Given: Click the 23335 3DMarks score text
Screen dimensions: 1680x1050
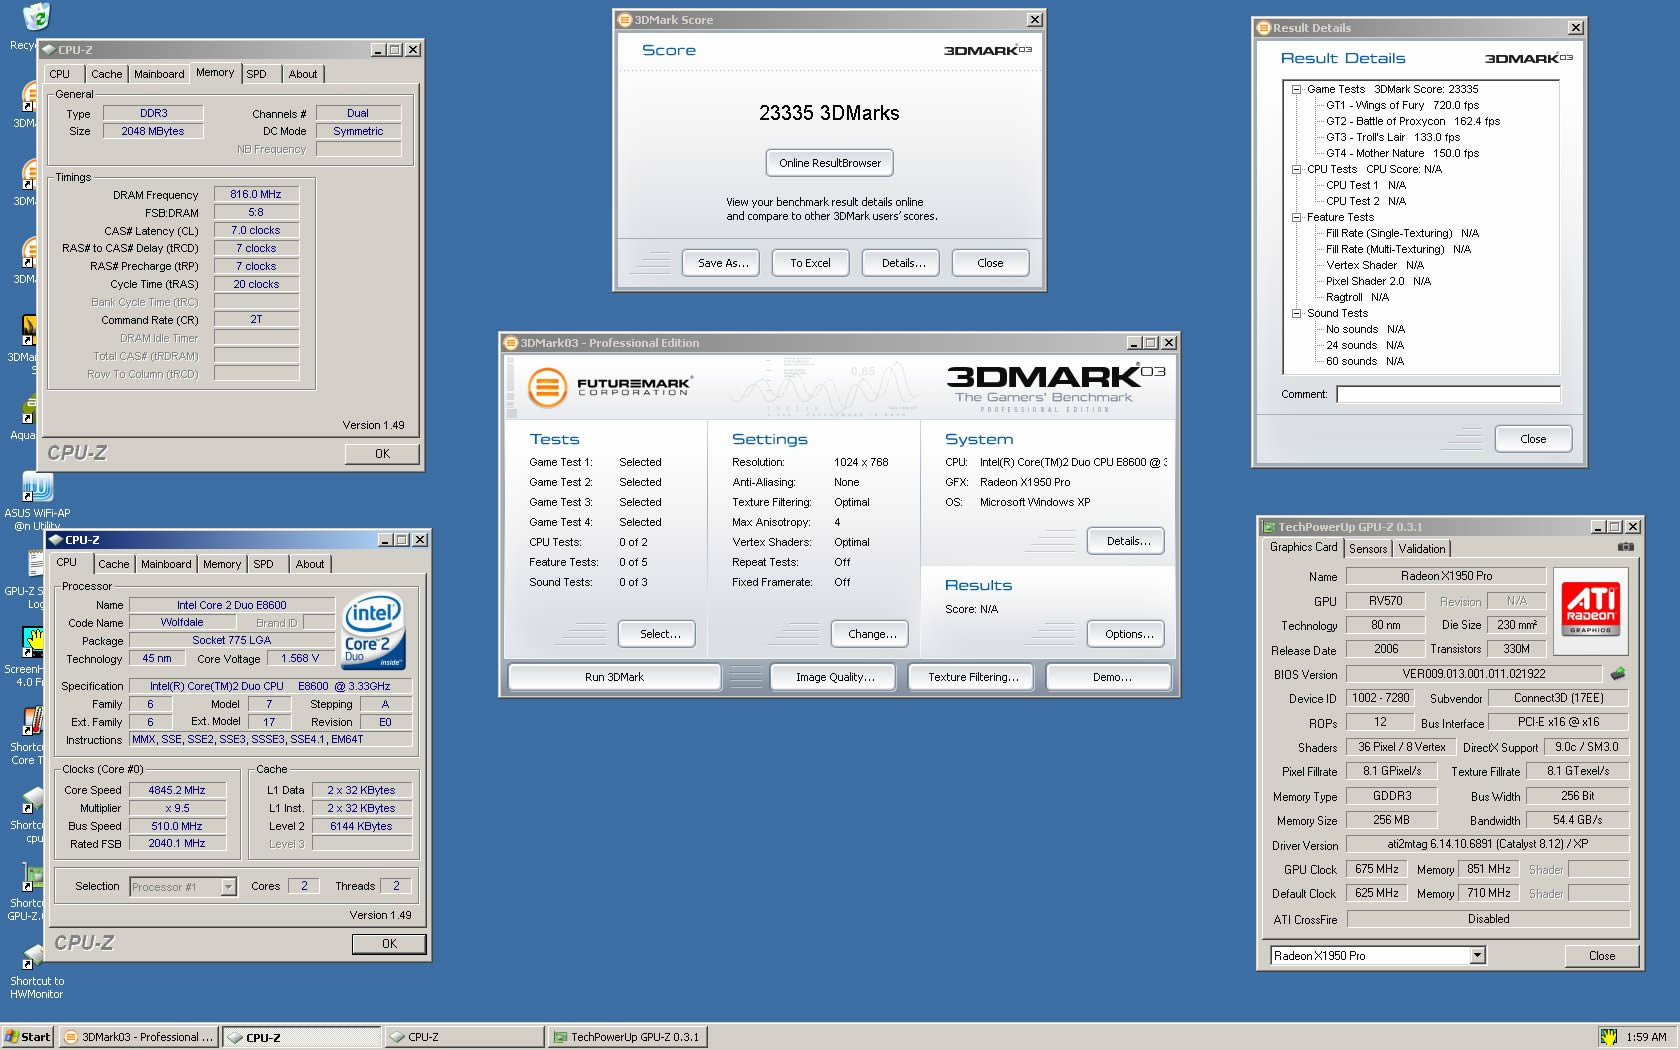Looking at the screenshot, I should (x=829, y=113).
